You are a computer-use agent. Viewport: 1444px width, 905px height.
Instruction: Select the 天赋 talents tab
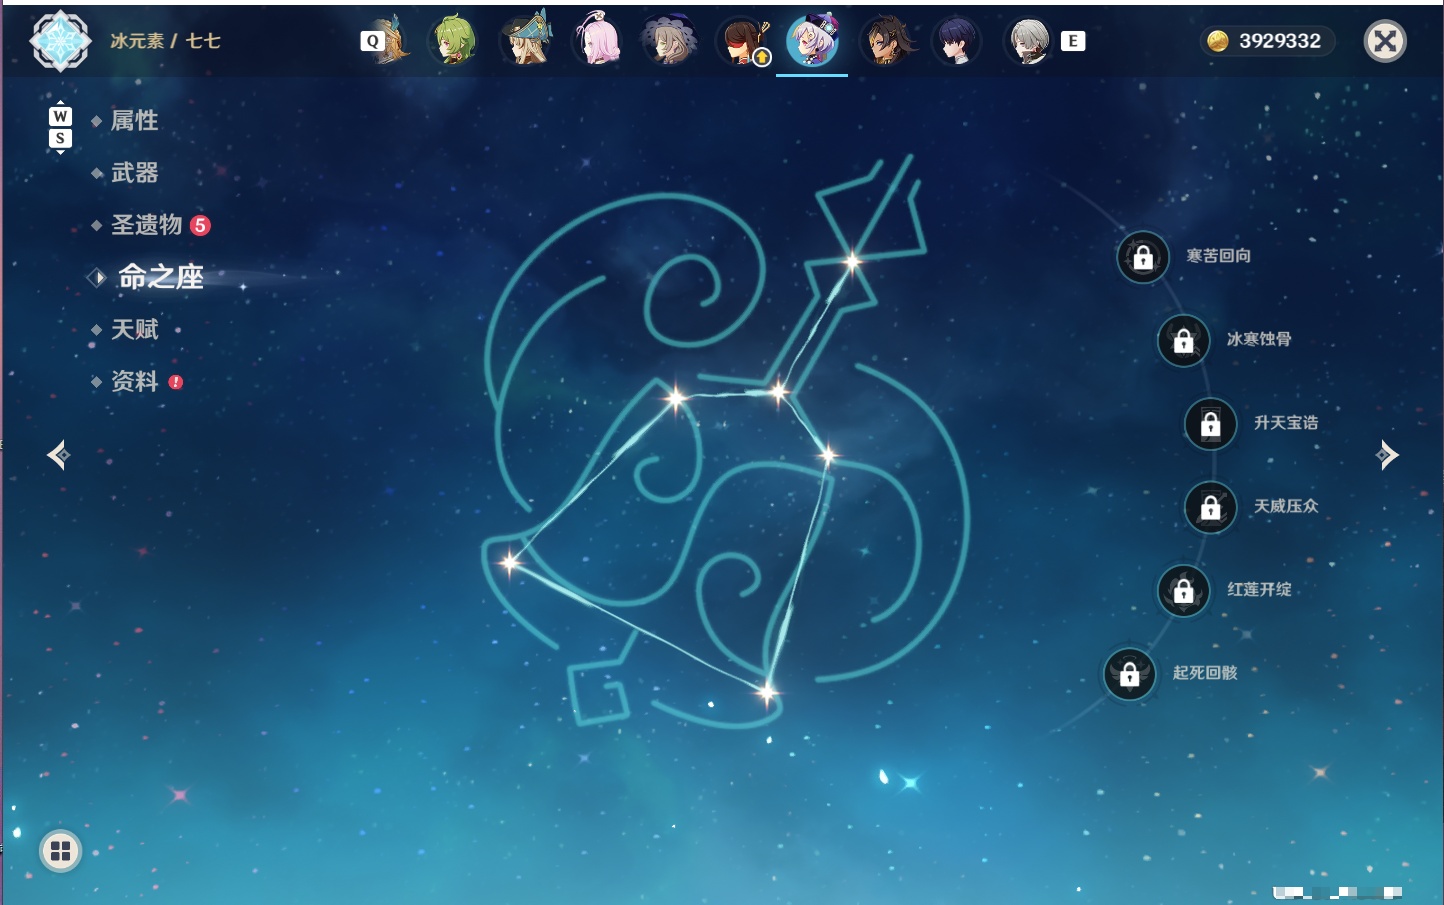tap(134, 329)
